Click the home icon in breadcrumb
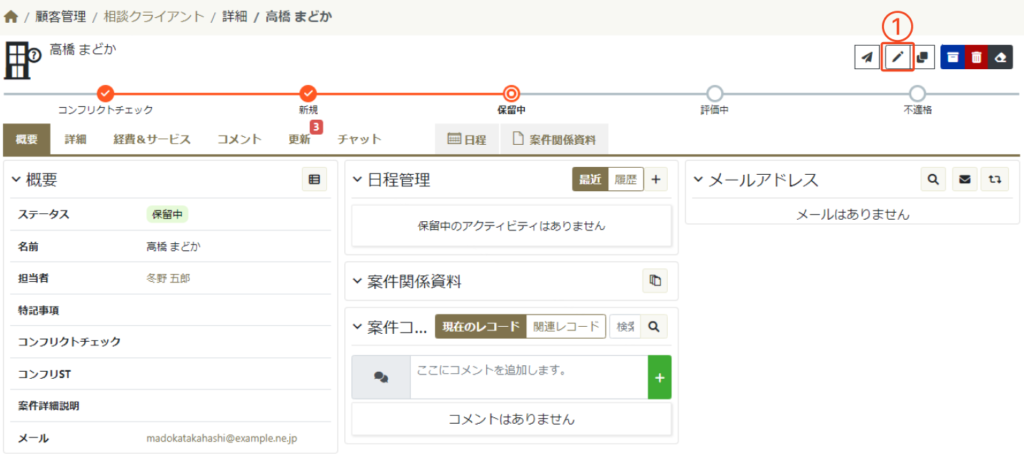1024x458 pixels. pyautogui.click(x=11, y=17)
